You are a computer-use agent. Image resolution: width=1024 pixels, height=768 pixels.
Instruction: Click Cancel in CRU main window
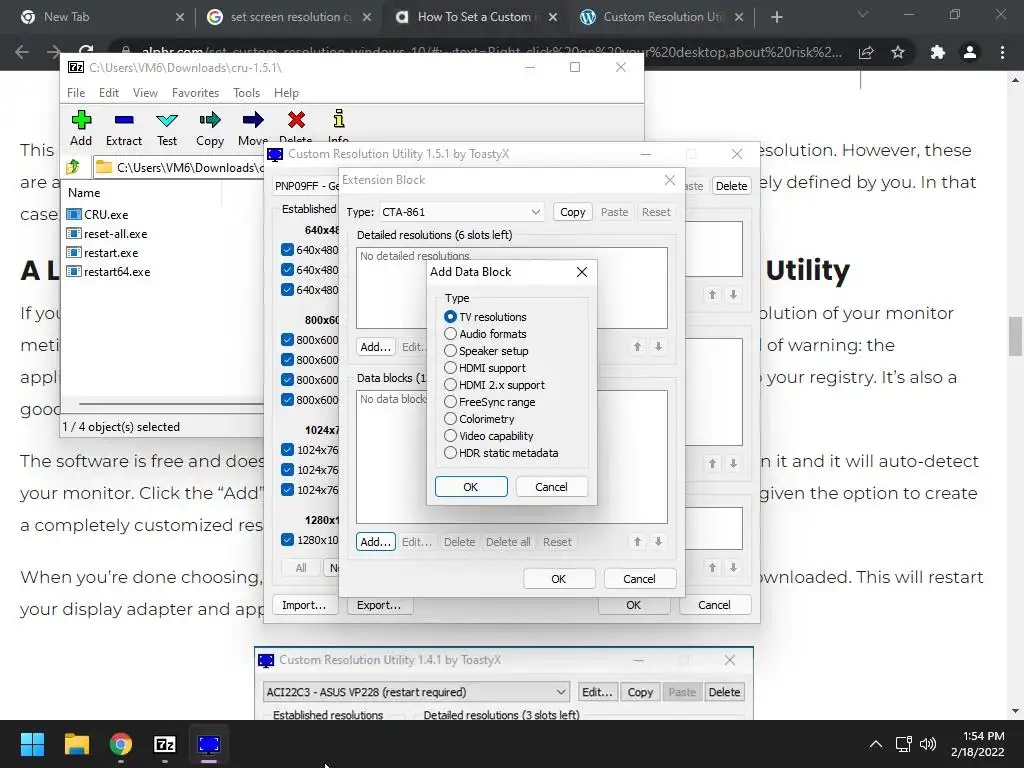pyautogui.click(x=714, y=605)
